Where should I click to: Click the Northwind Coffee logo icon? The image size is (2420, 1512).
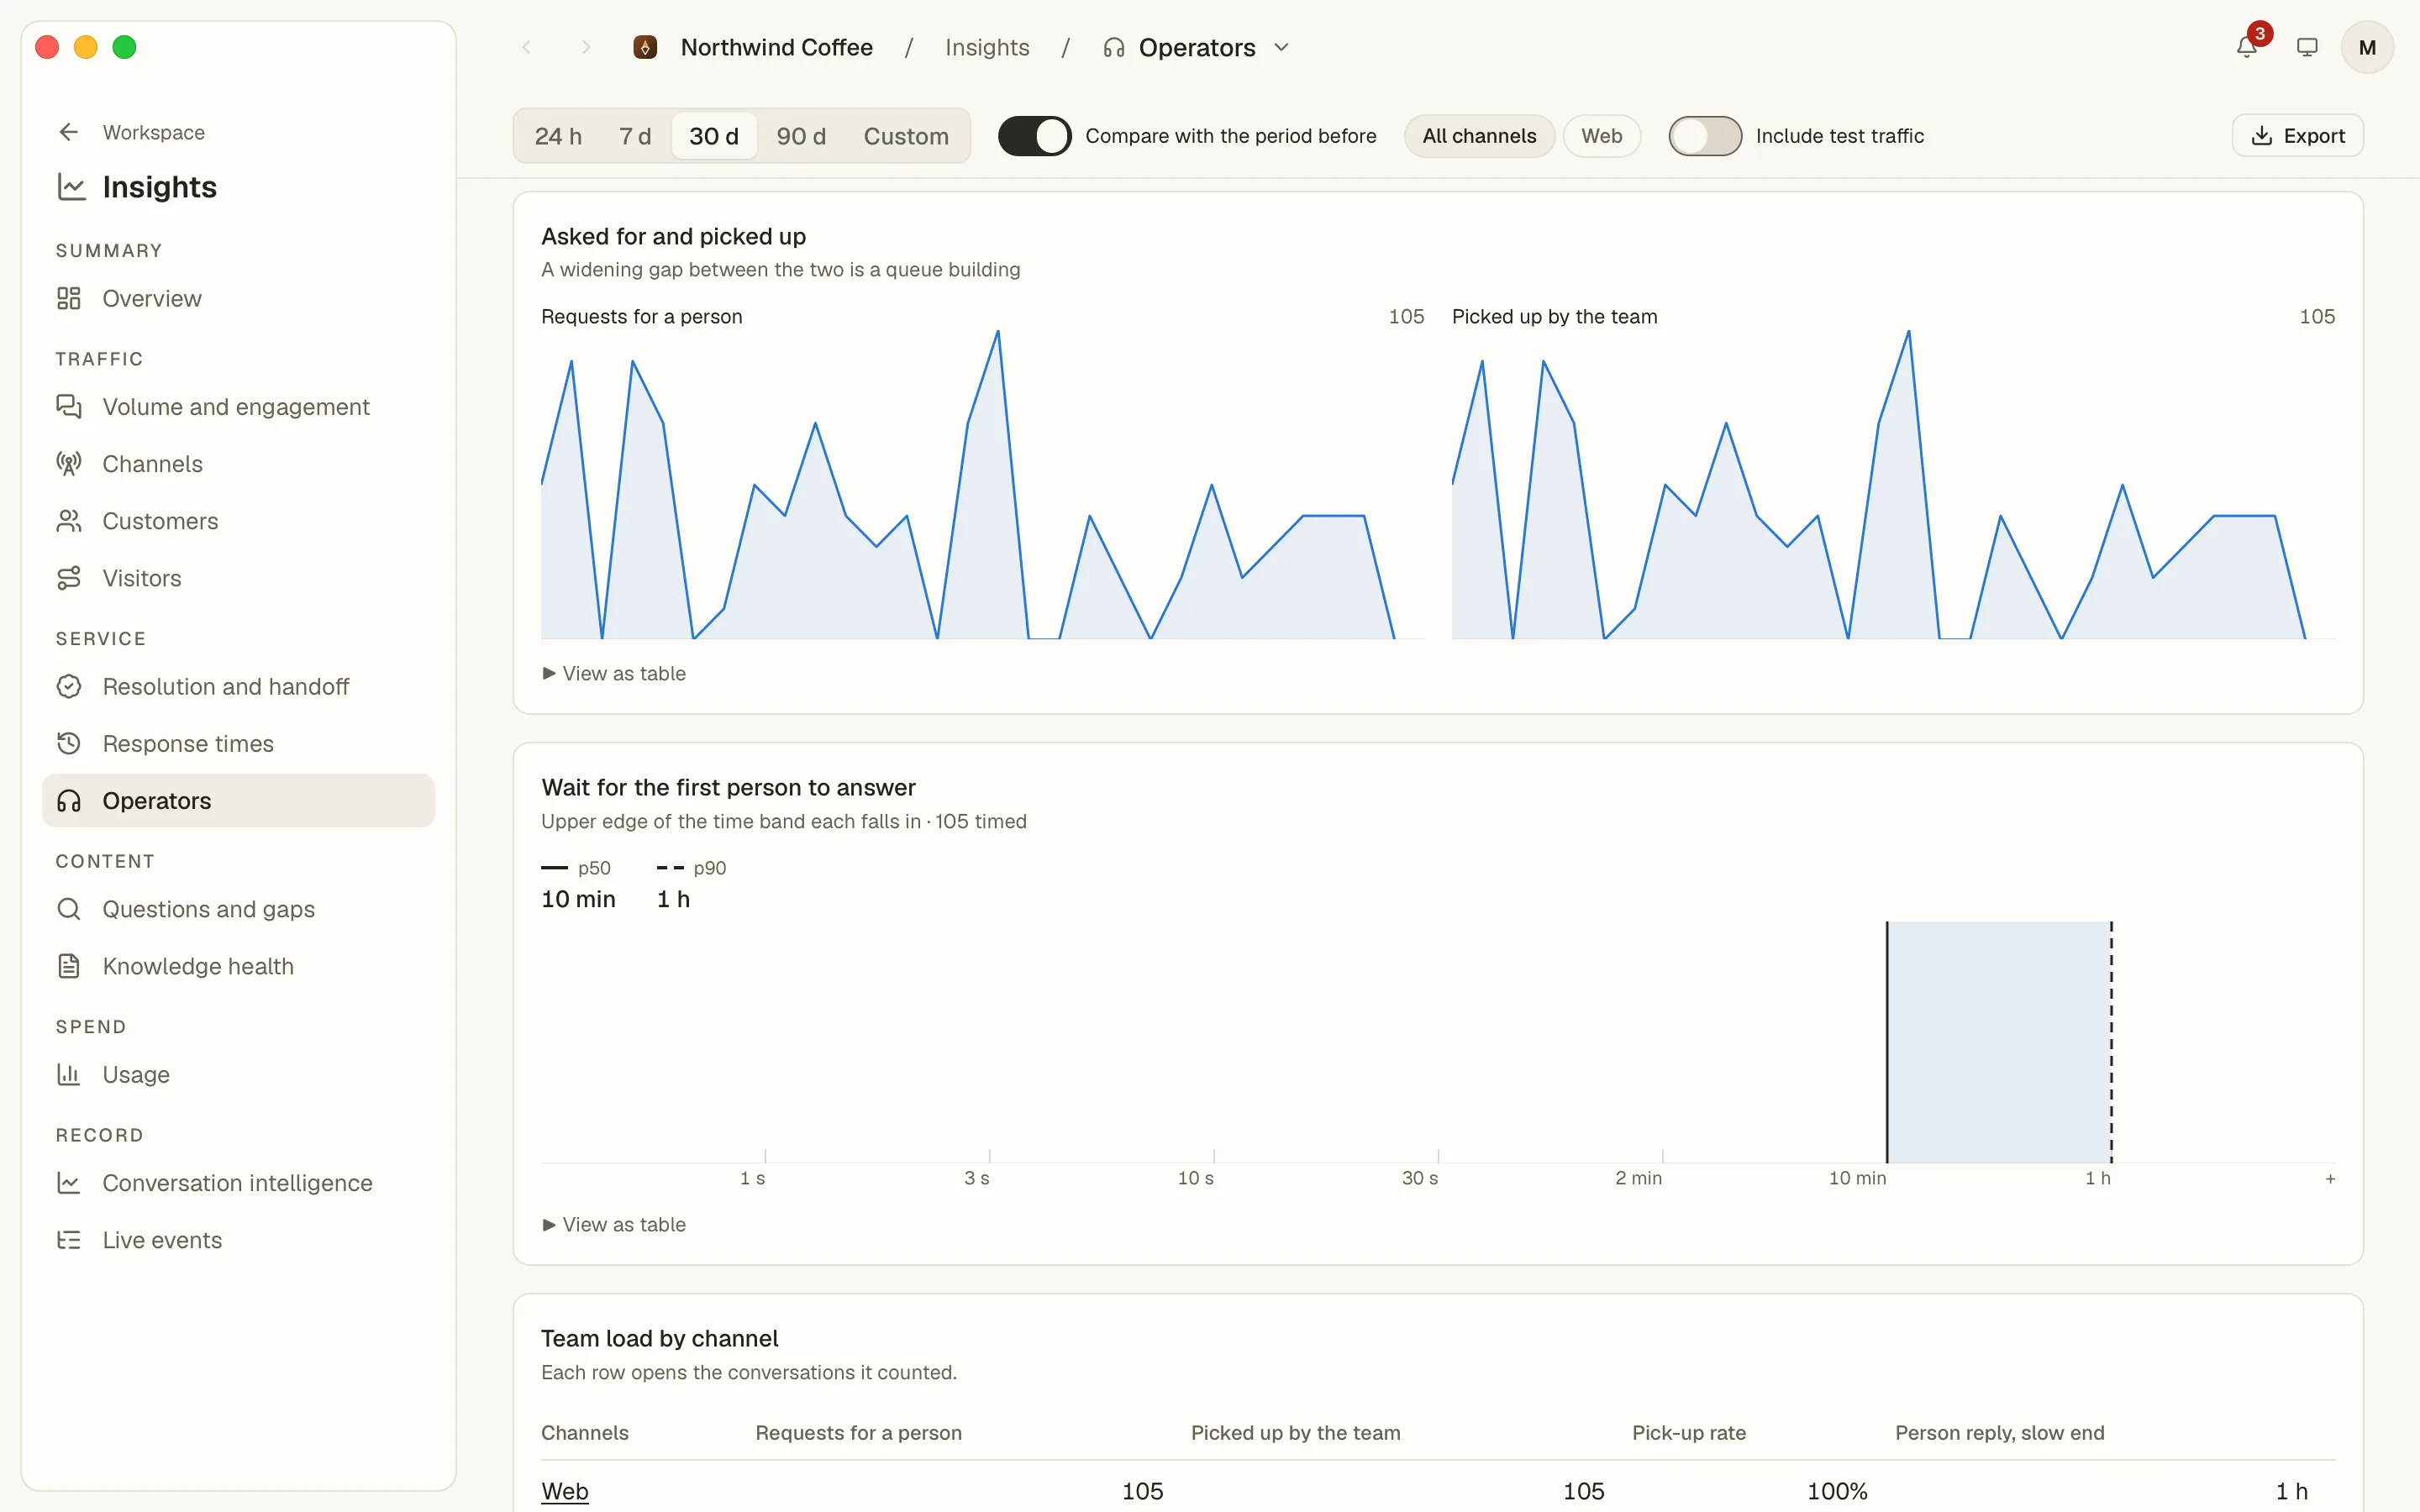coord(645,47)
